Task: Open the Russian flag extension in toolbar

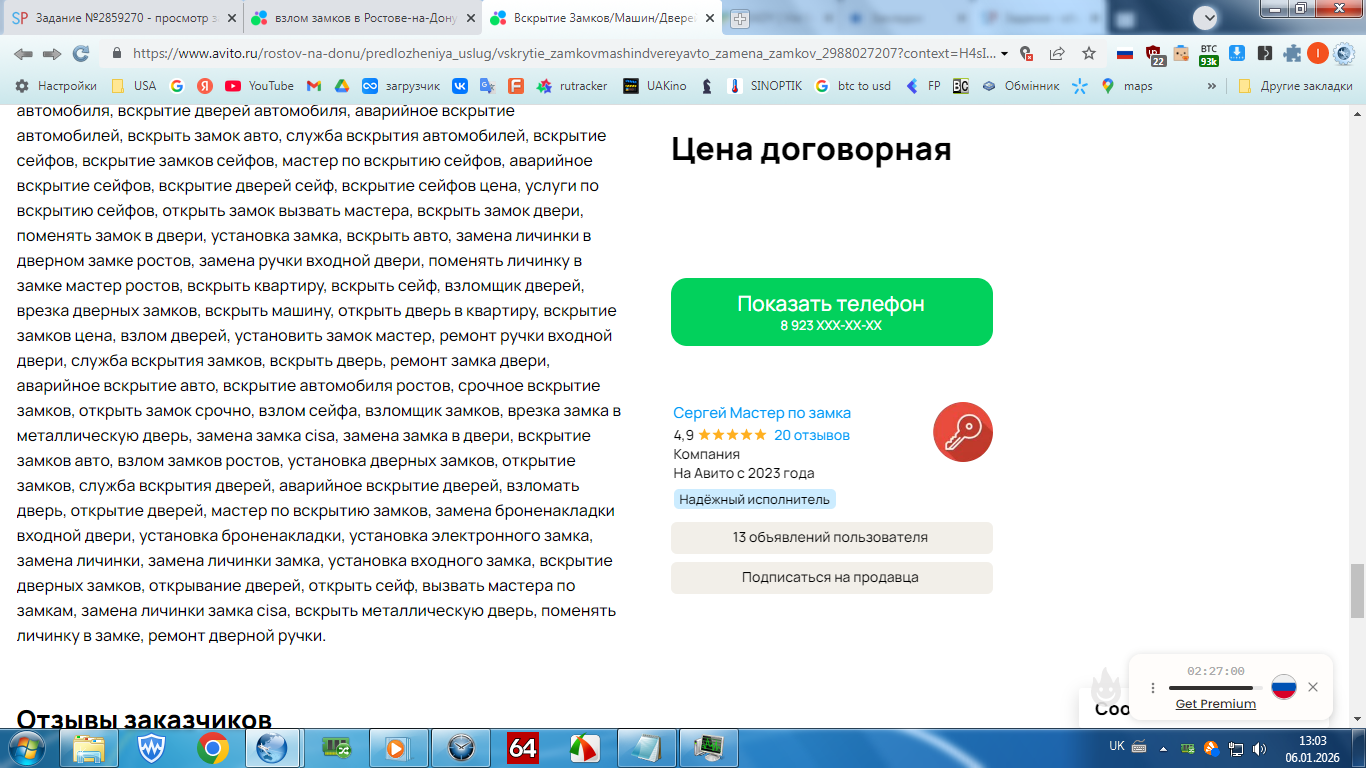Action: coord(1125,53)
